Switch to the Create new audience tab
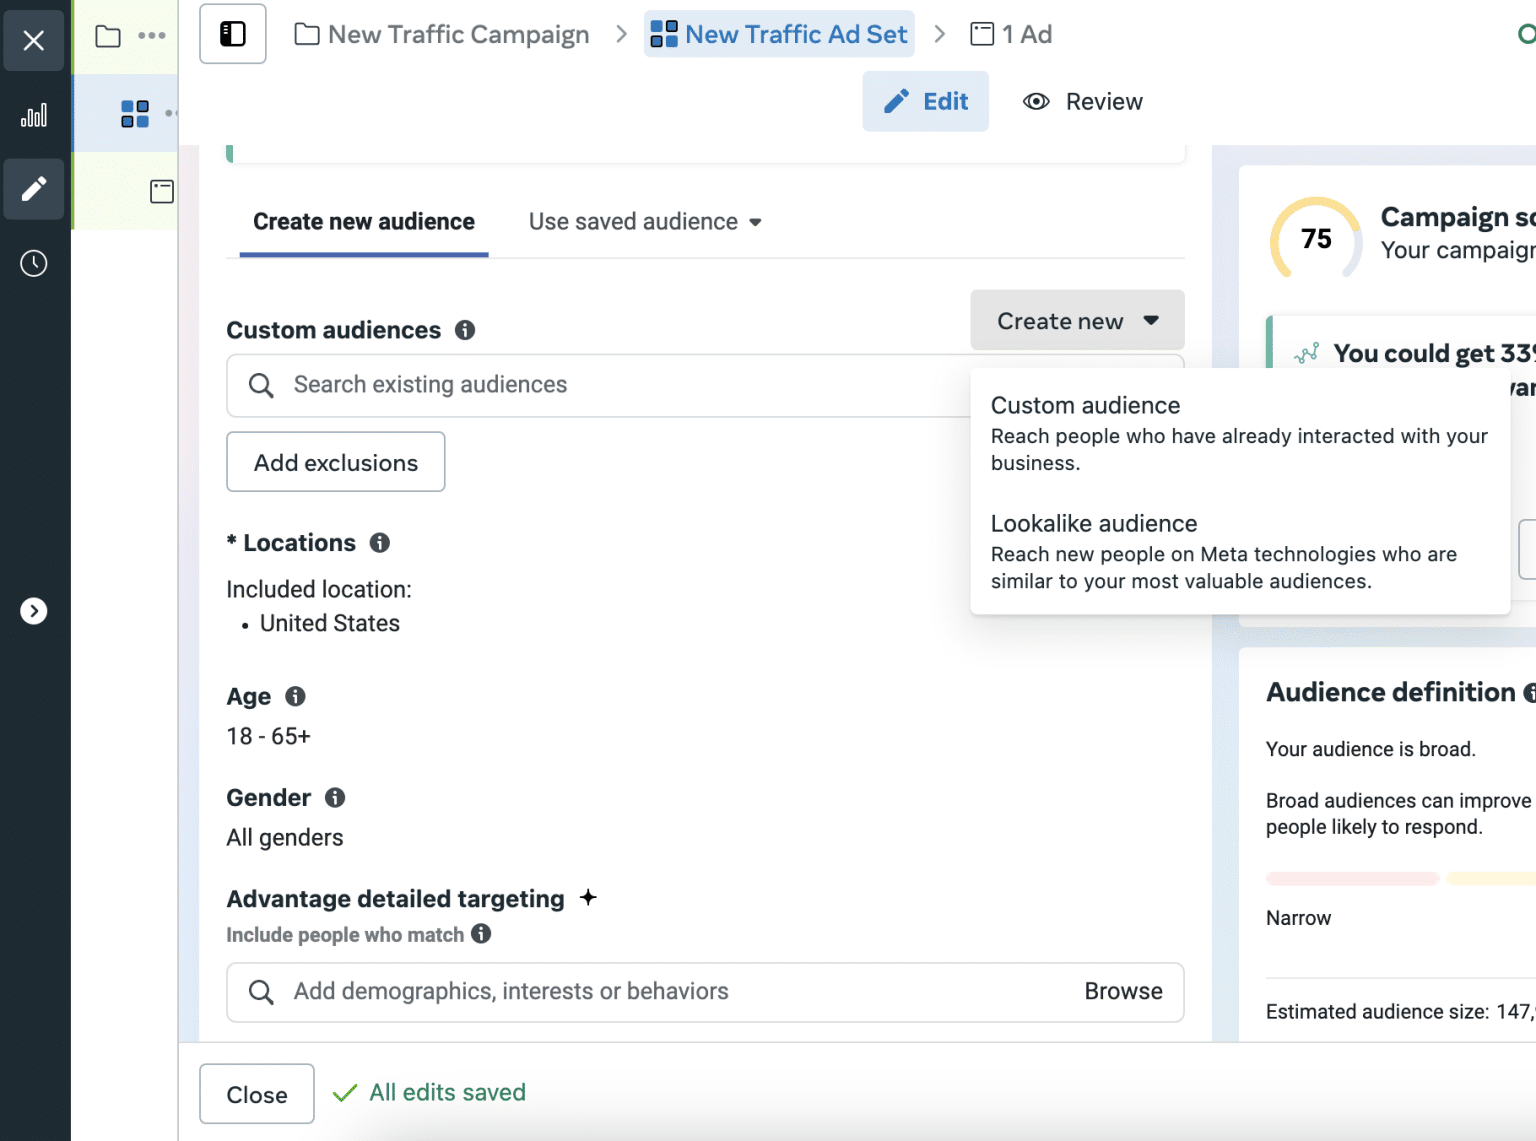 pos(363,221)
